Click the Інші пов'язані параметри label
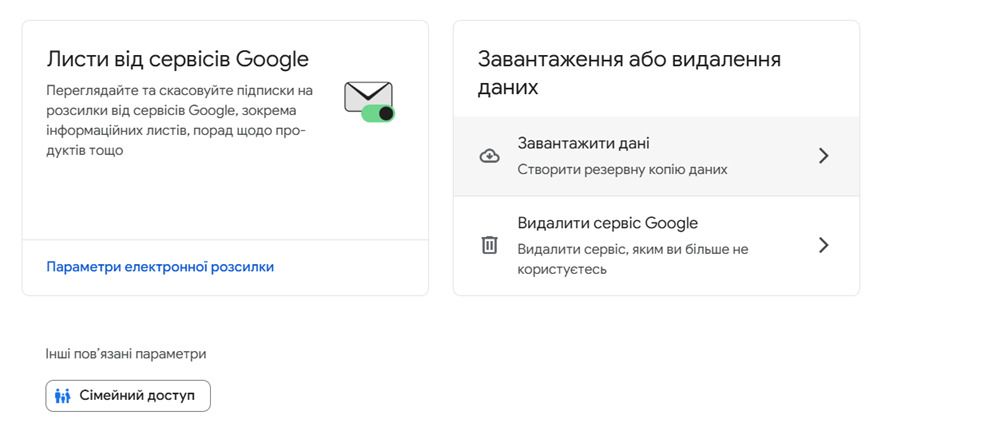This screenshot has height=431, width=1004. tap(126, 354)
